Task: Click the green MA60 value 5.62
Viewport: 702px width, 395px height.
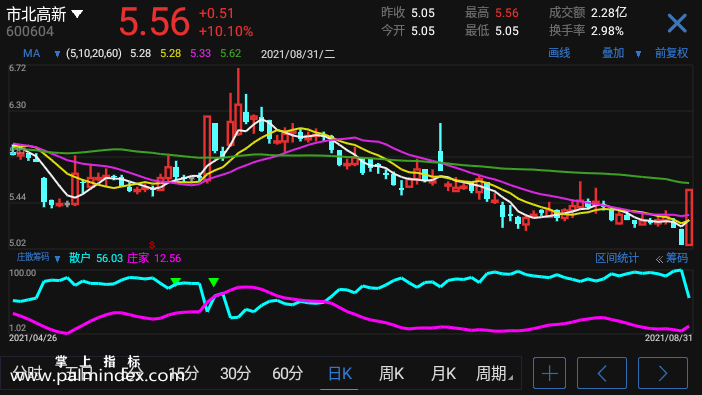Action: (x=231, y=54)
